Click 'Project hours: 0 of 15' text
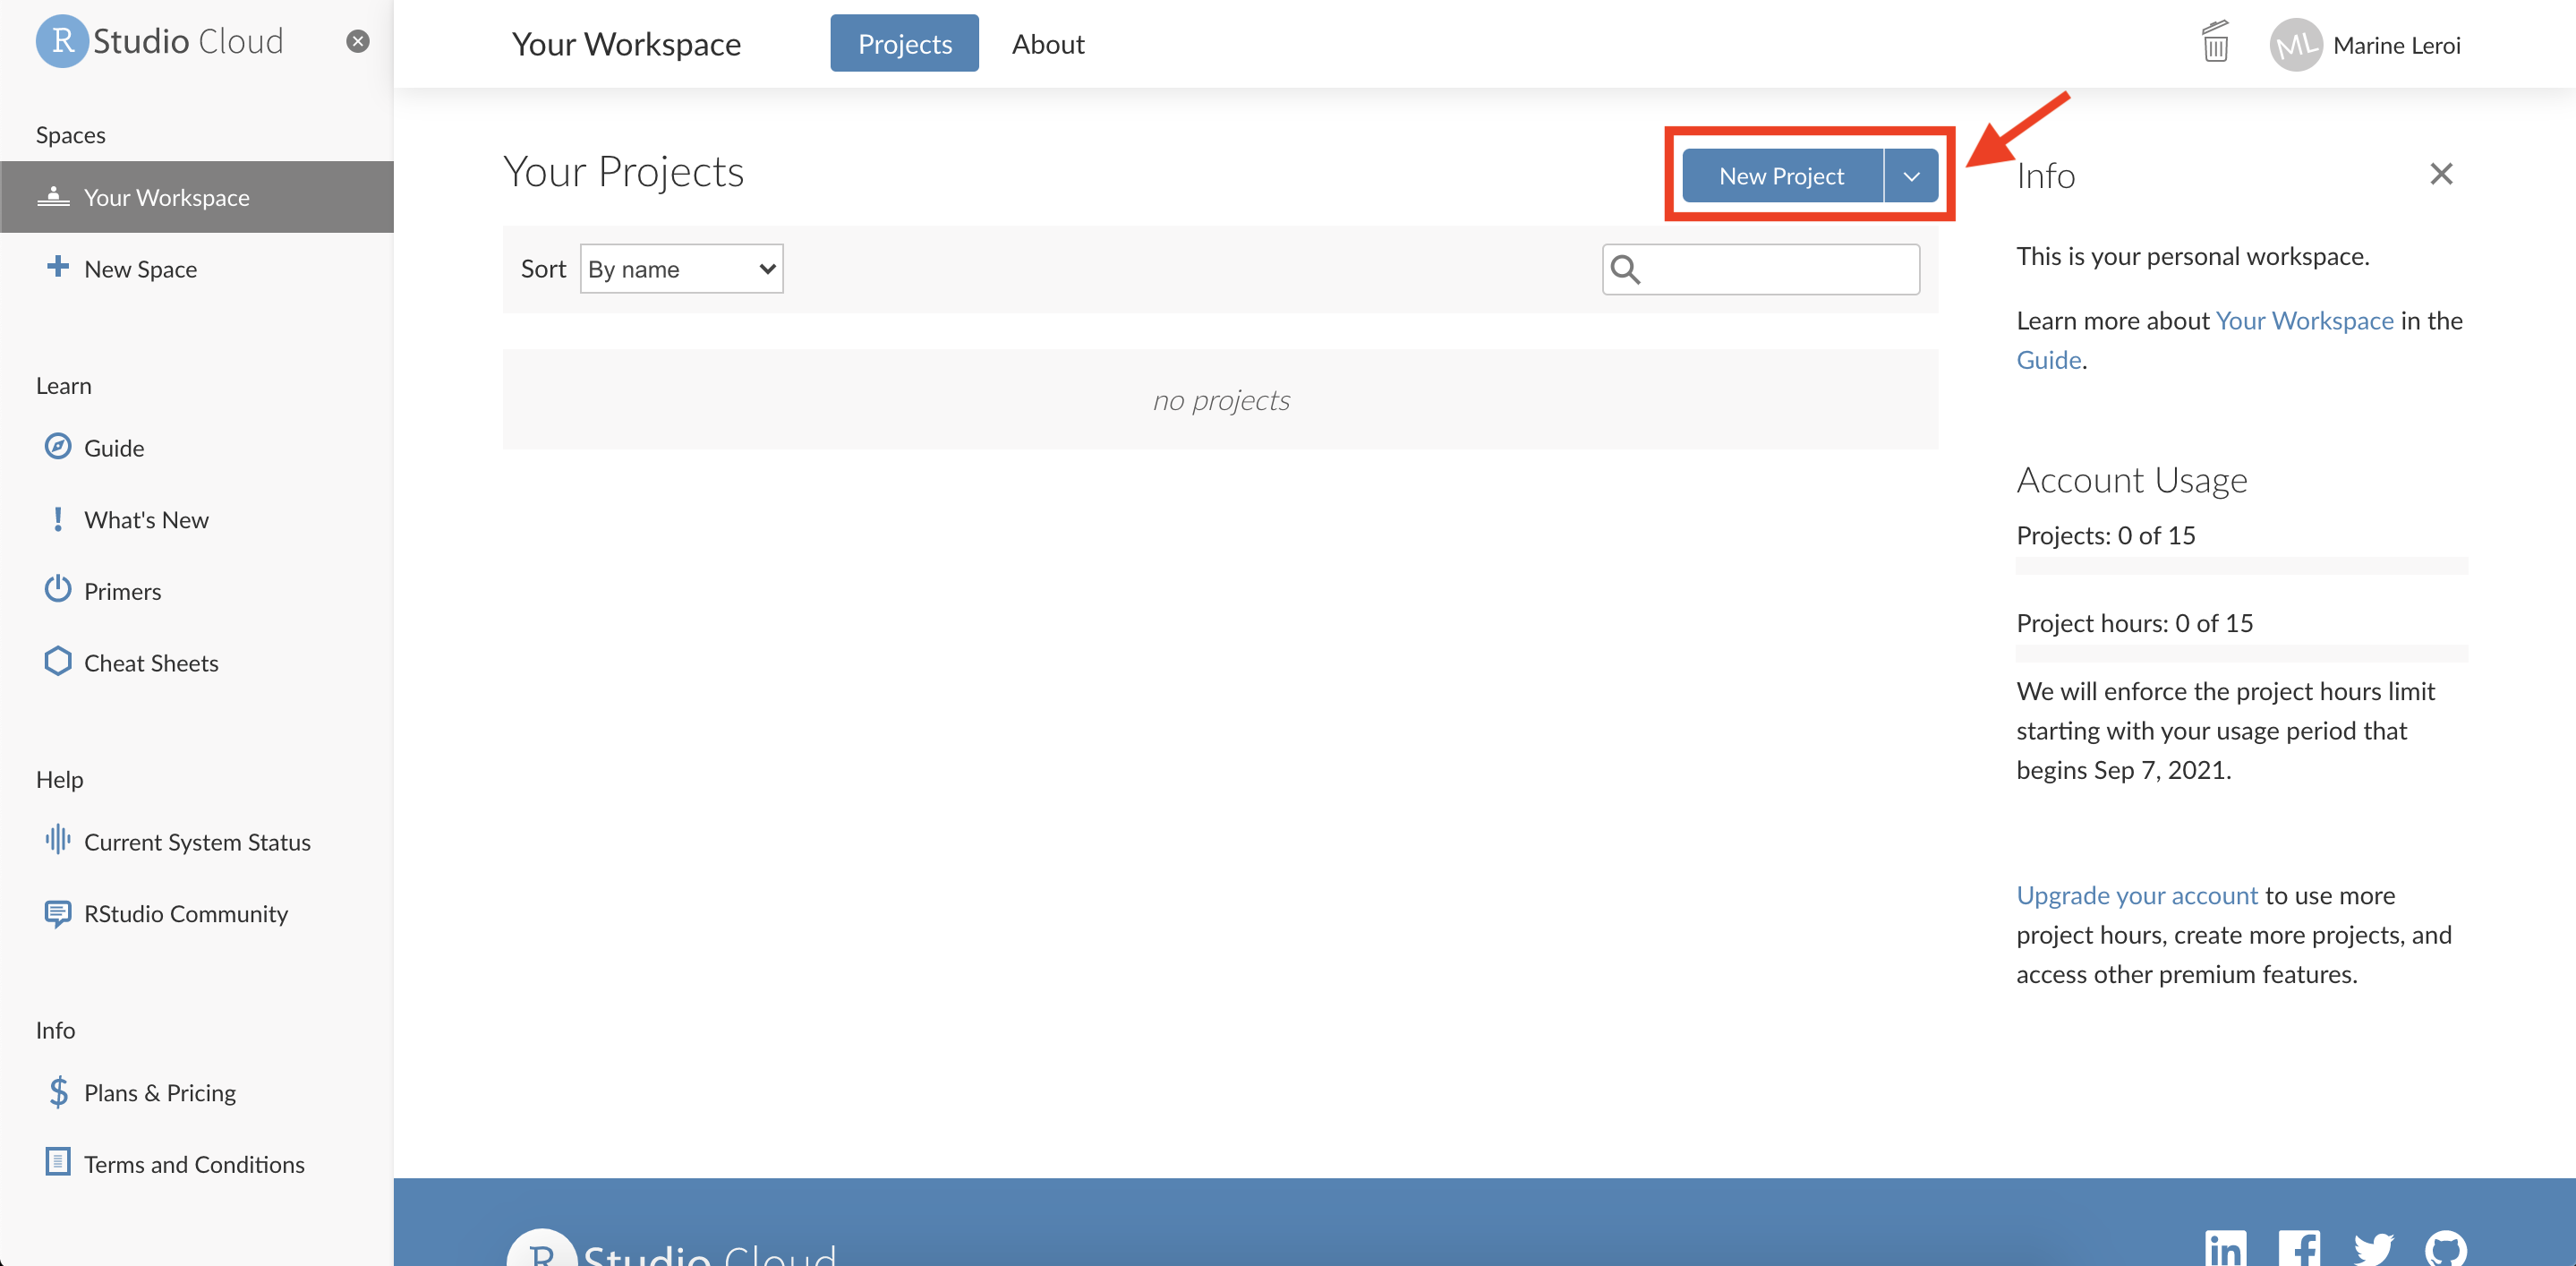This screenshot has width=2576, height=1266. tap(2134, 623)
